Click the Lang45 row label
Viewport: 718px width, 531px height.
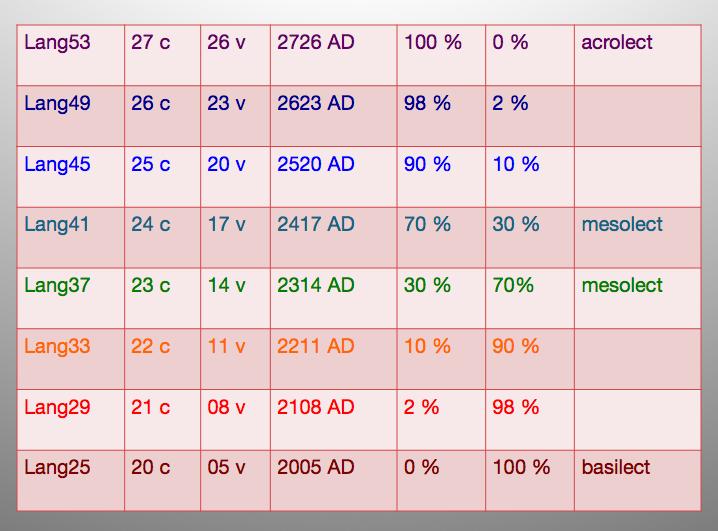pyautogui.click(x=57, y=164)
